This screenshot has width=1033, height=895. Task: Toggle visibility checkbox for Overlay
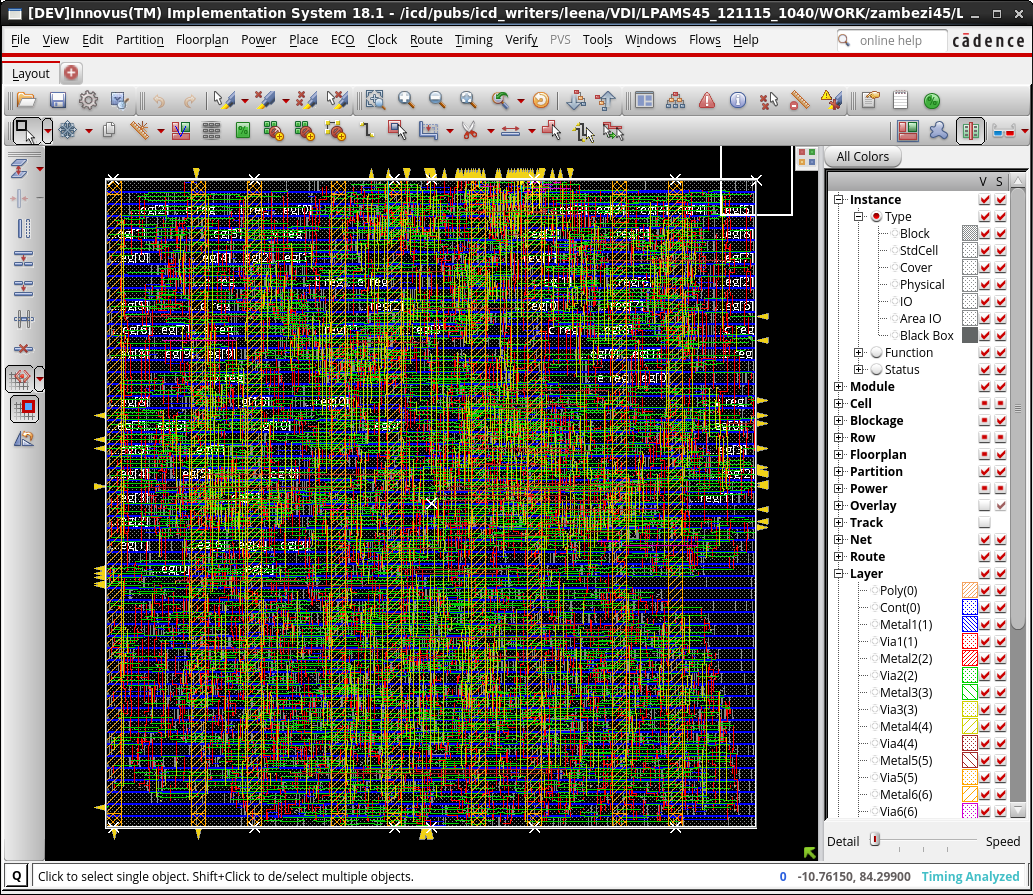[x=984, y=506]
